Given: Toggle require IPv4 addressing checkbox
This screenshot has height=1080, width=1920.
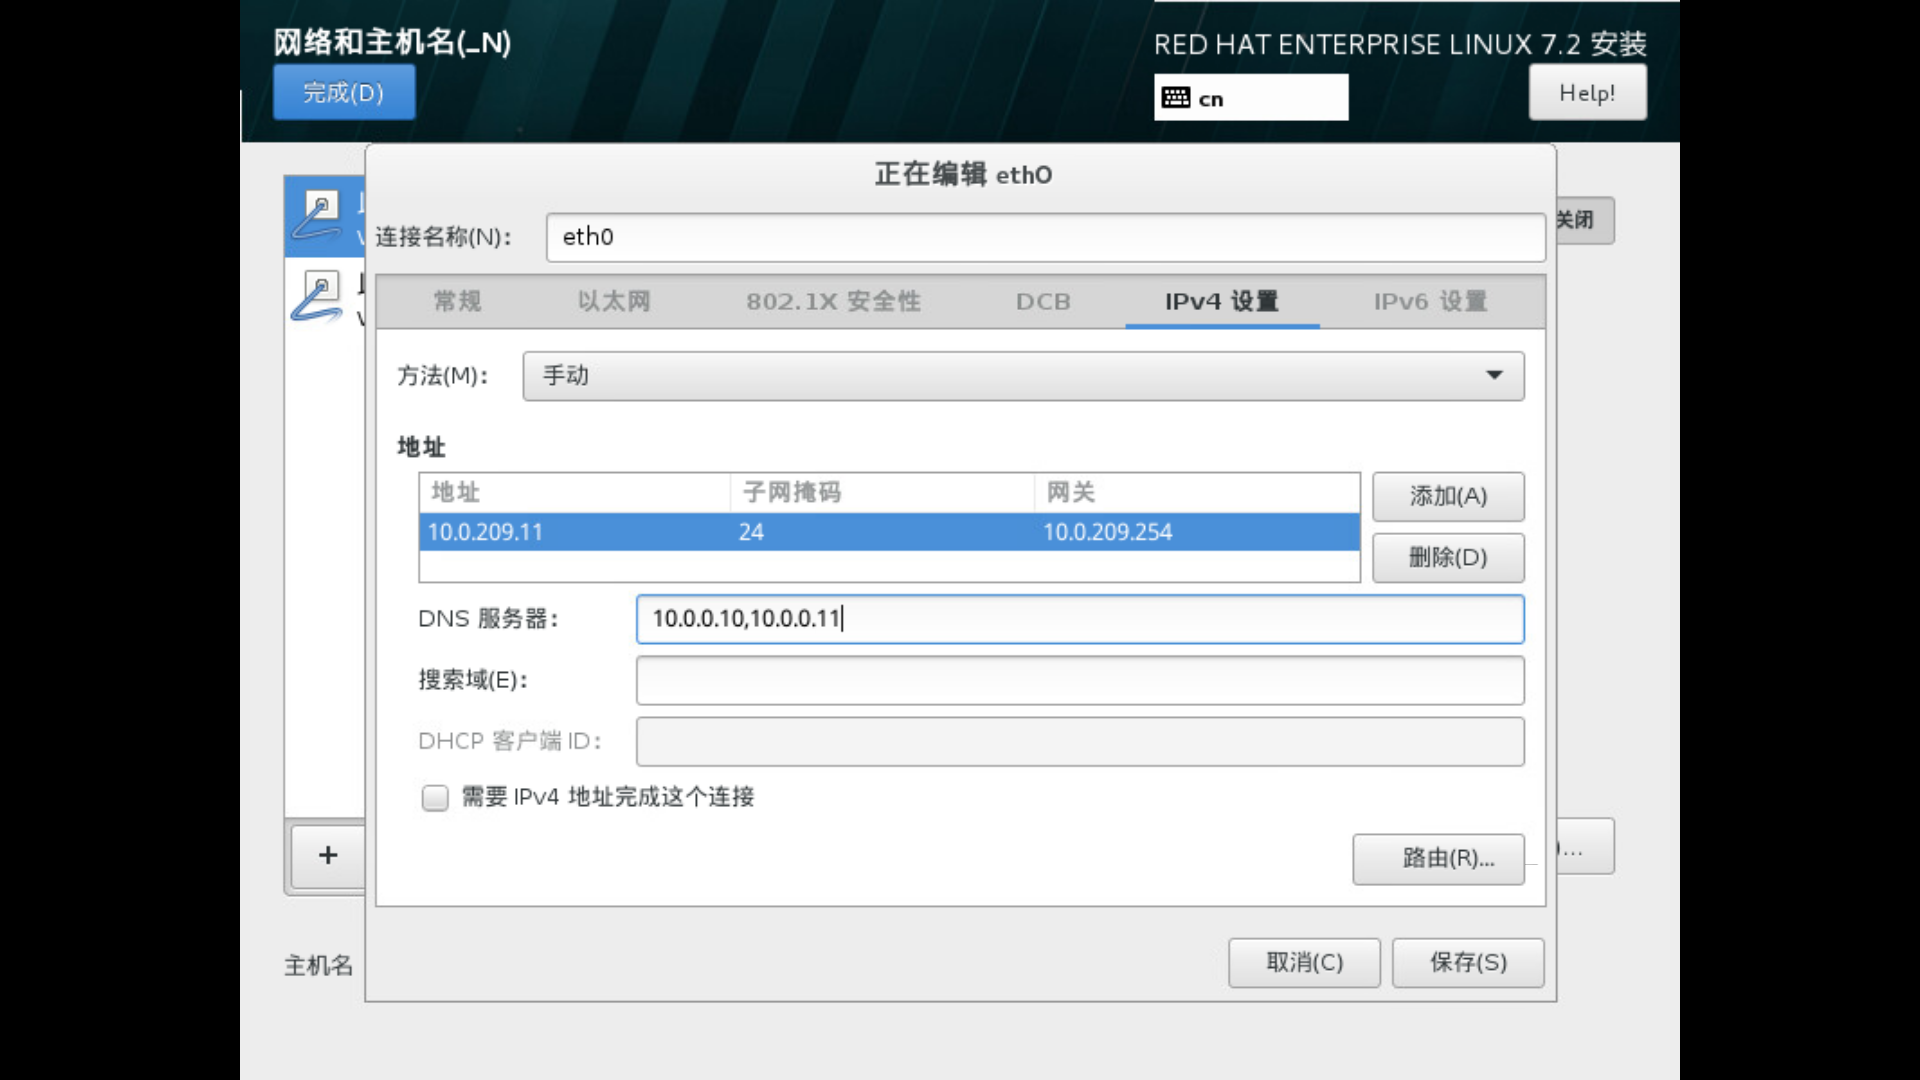Looking at the screenshot, I should pyautogui.click(x=435, y=797).
